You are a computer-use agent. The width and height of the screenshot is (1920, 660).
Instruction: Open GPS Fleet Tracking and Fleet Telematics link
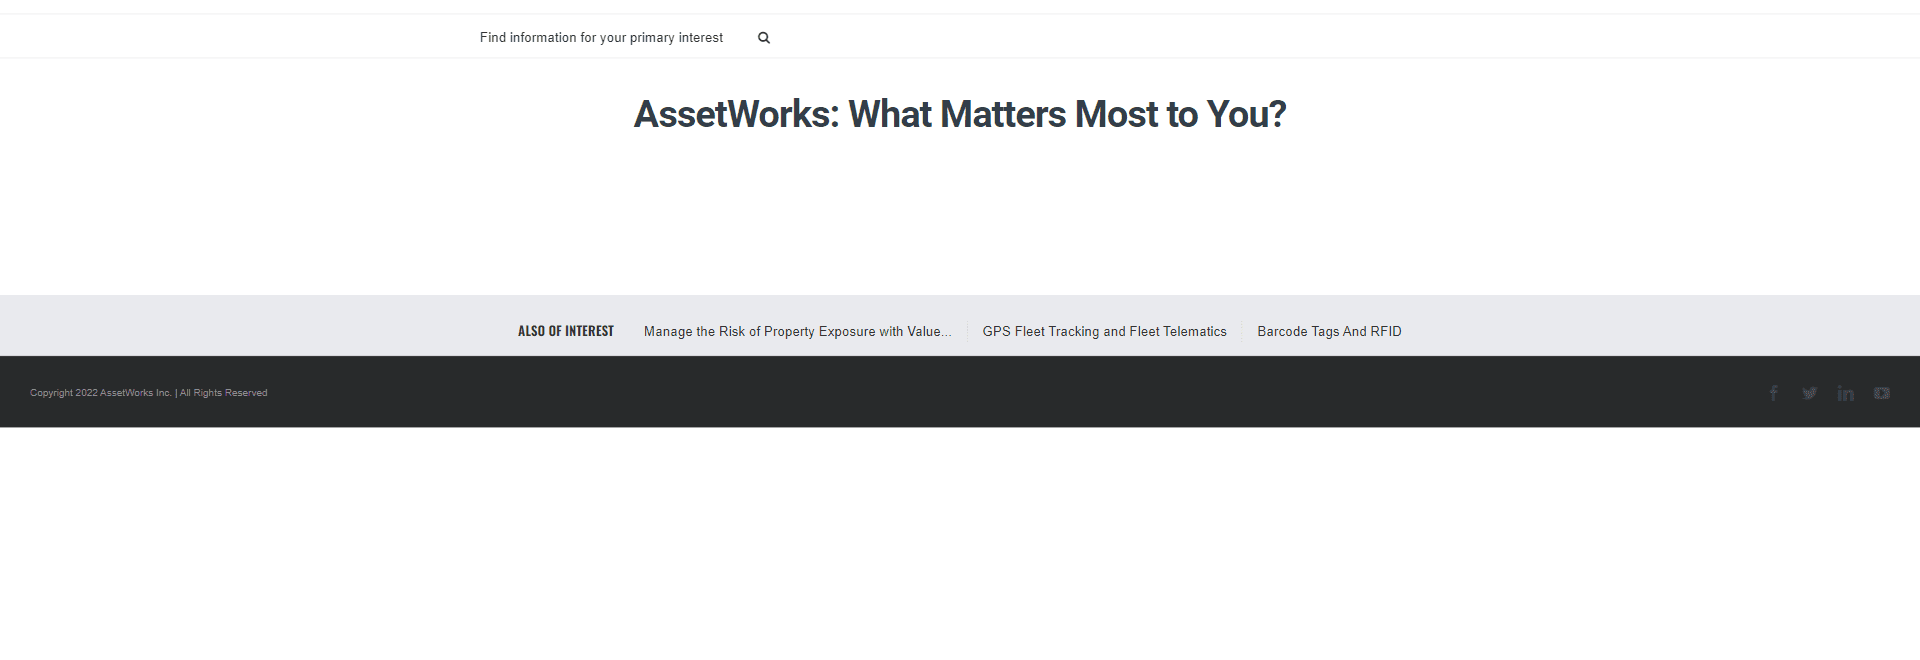(1104, 331)
